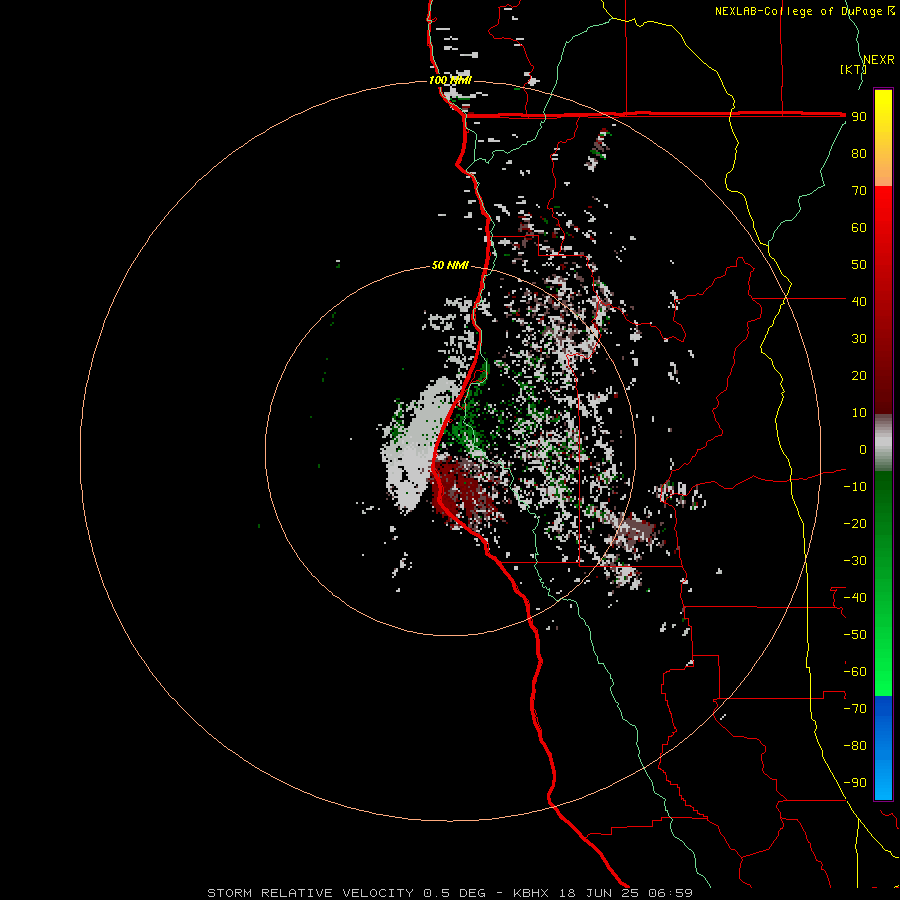This screenshot has width=900, height=900.
Task: Click the -20 value on velocity scale
Action: pyautogui.click(x=855, y=524)
